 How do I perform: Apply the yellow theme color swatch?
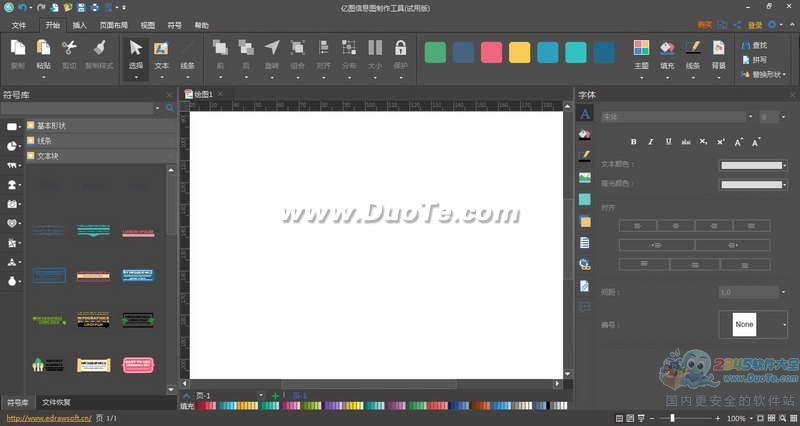pyautogui.click(x=519, y=52)
